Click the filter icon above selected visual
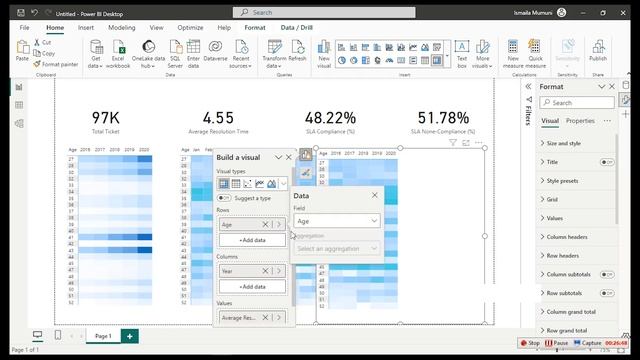Image resolution: width=640 pixels, height=360 pixels. tap(453, 142)
